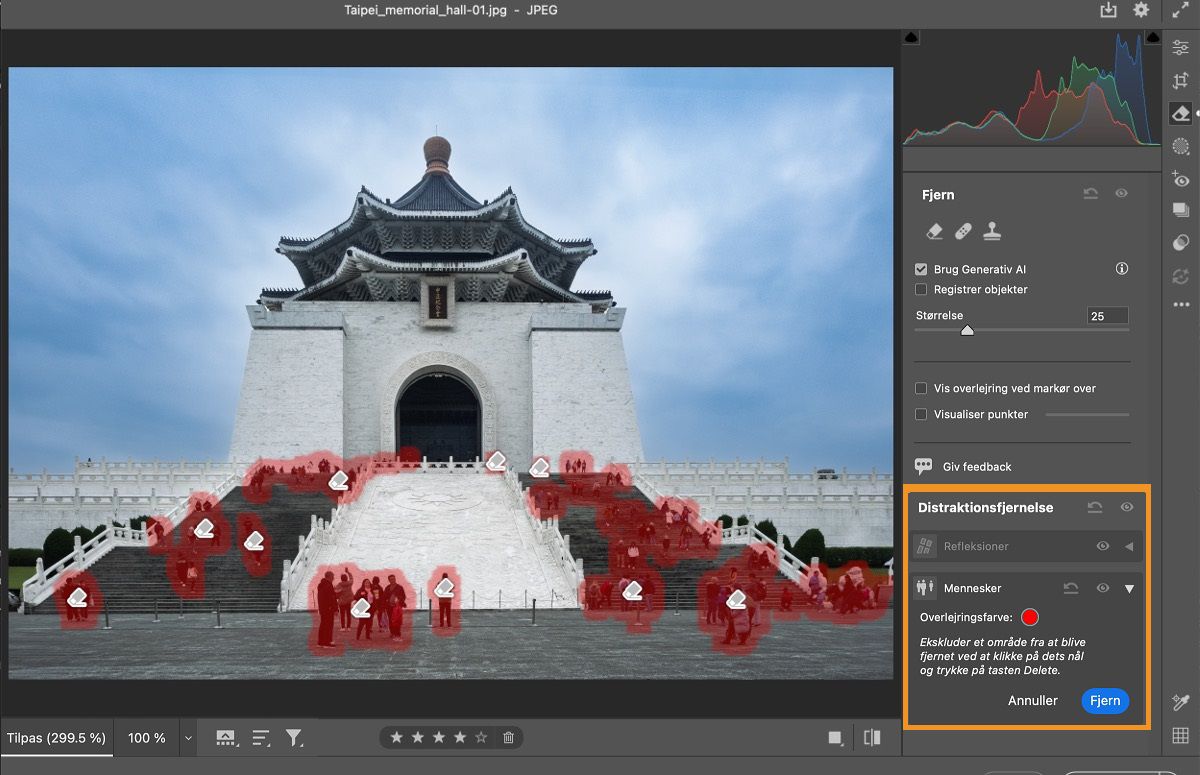1200x775 pixels.
Task: Click the Mennesker people icon
Action: [x=926, y=588]
